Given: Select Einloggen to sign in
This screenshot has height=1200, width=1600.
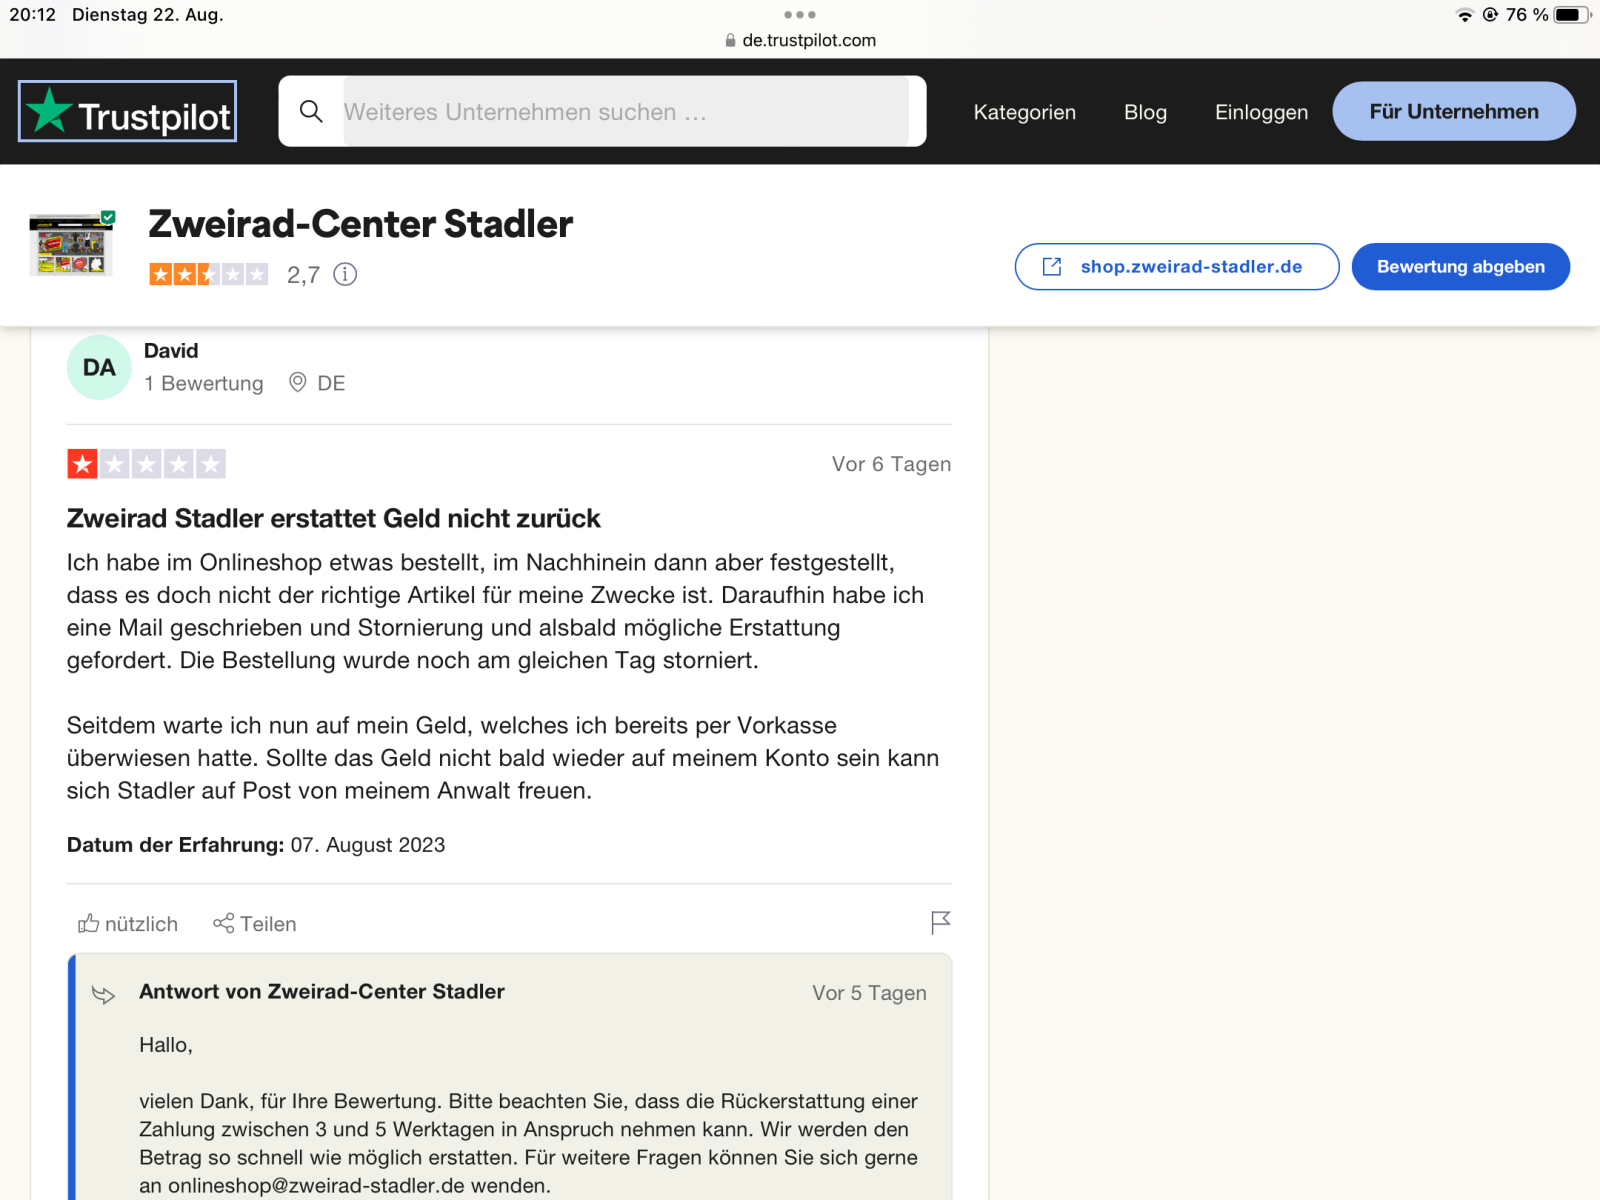Looking at the screenshot, I should tap(1261, 112).
